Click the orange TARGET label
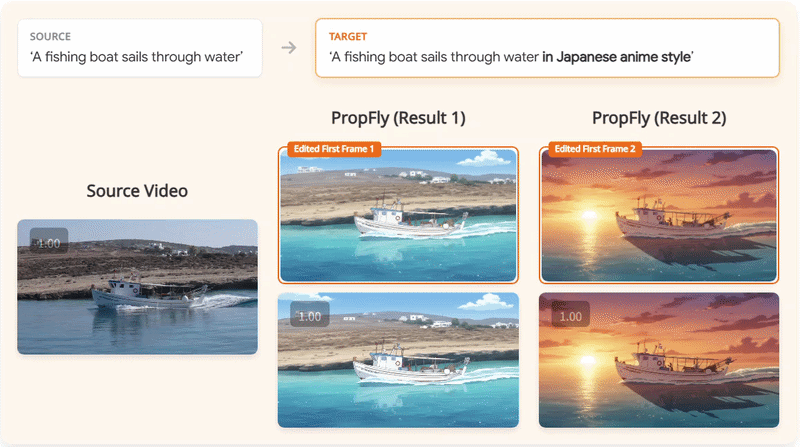The height and width of the screenshot is (447, 800). (347, 36)
